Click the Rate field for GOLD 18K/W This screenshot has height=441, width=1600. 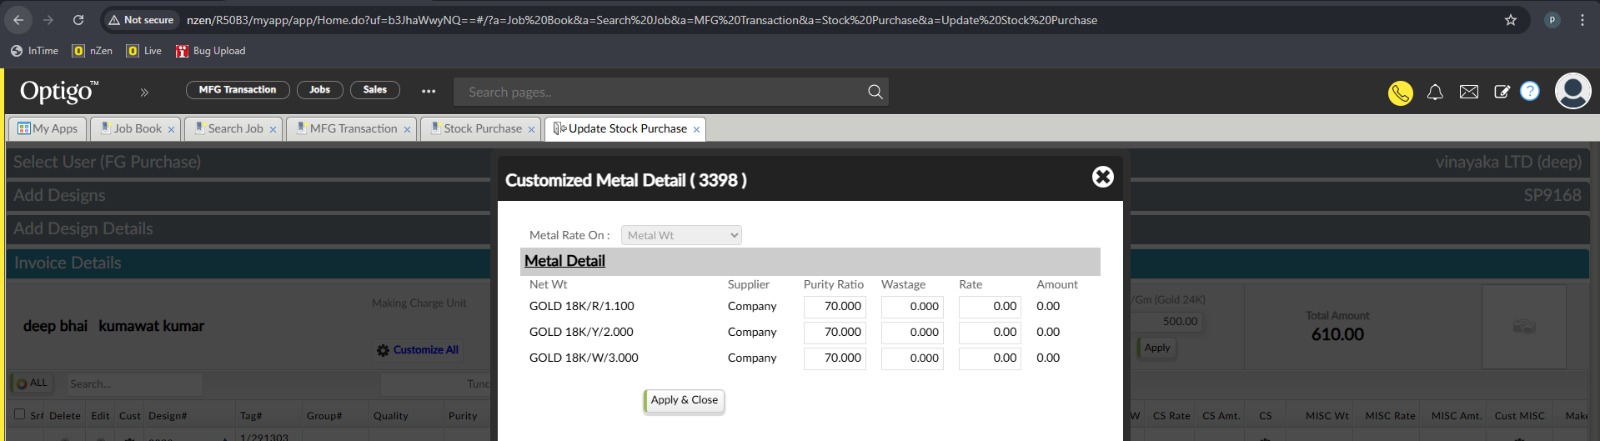point(989,358)
